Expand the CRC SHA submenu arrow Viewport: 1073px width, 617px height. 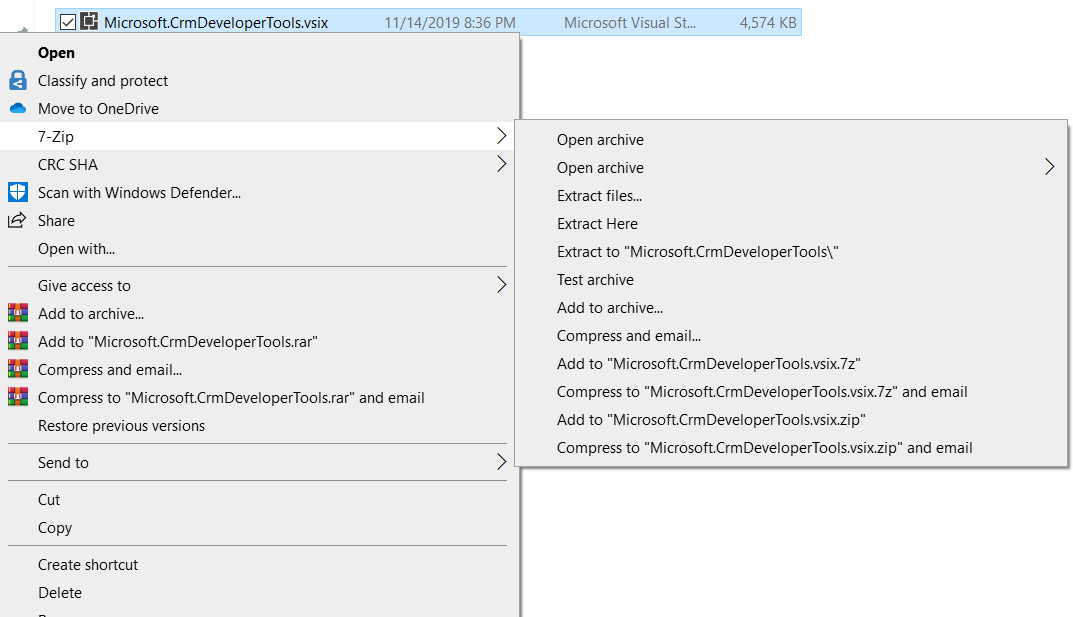[502, 165]
